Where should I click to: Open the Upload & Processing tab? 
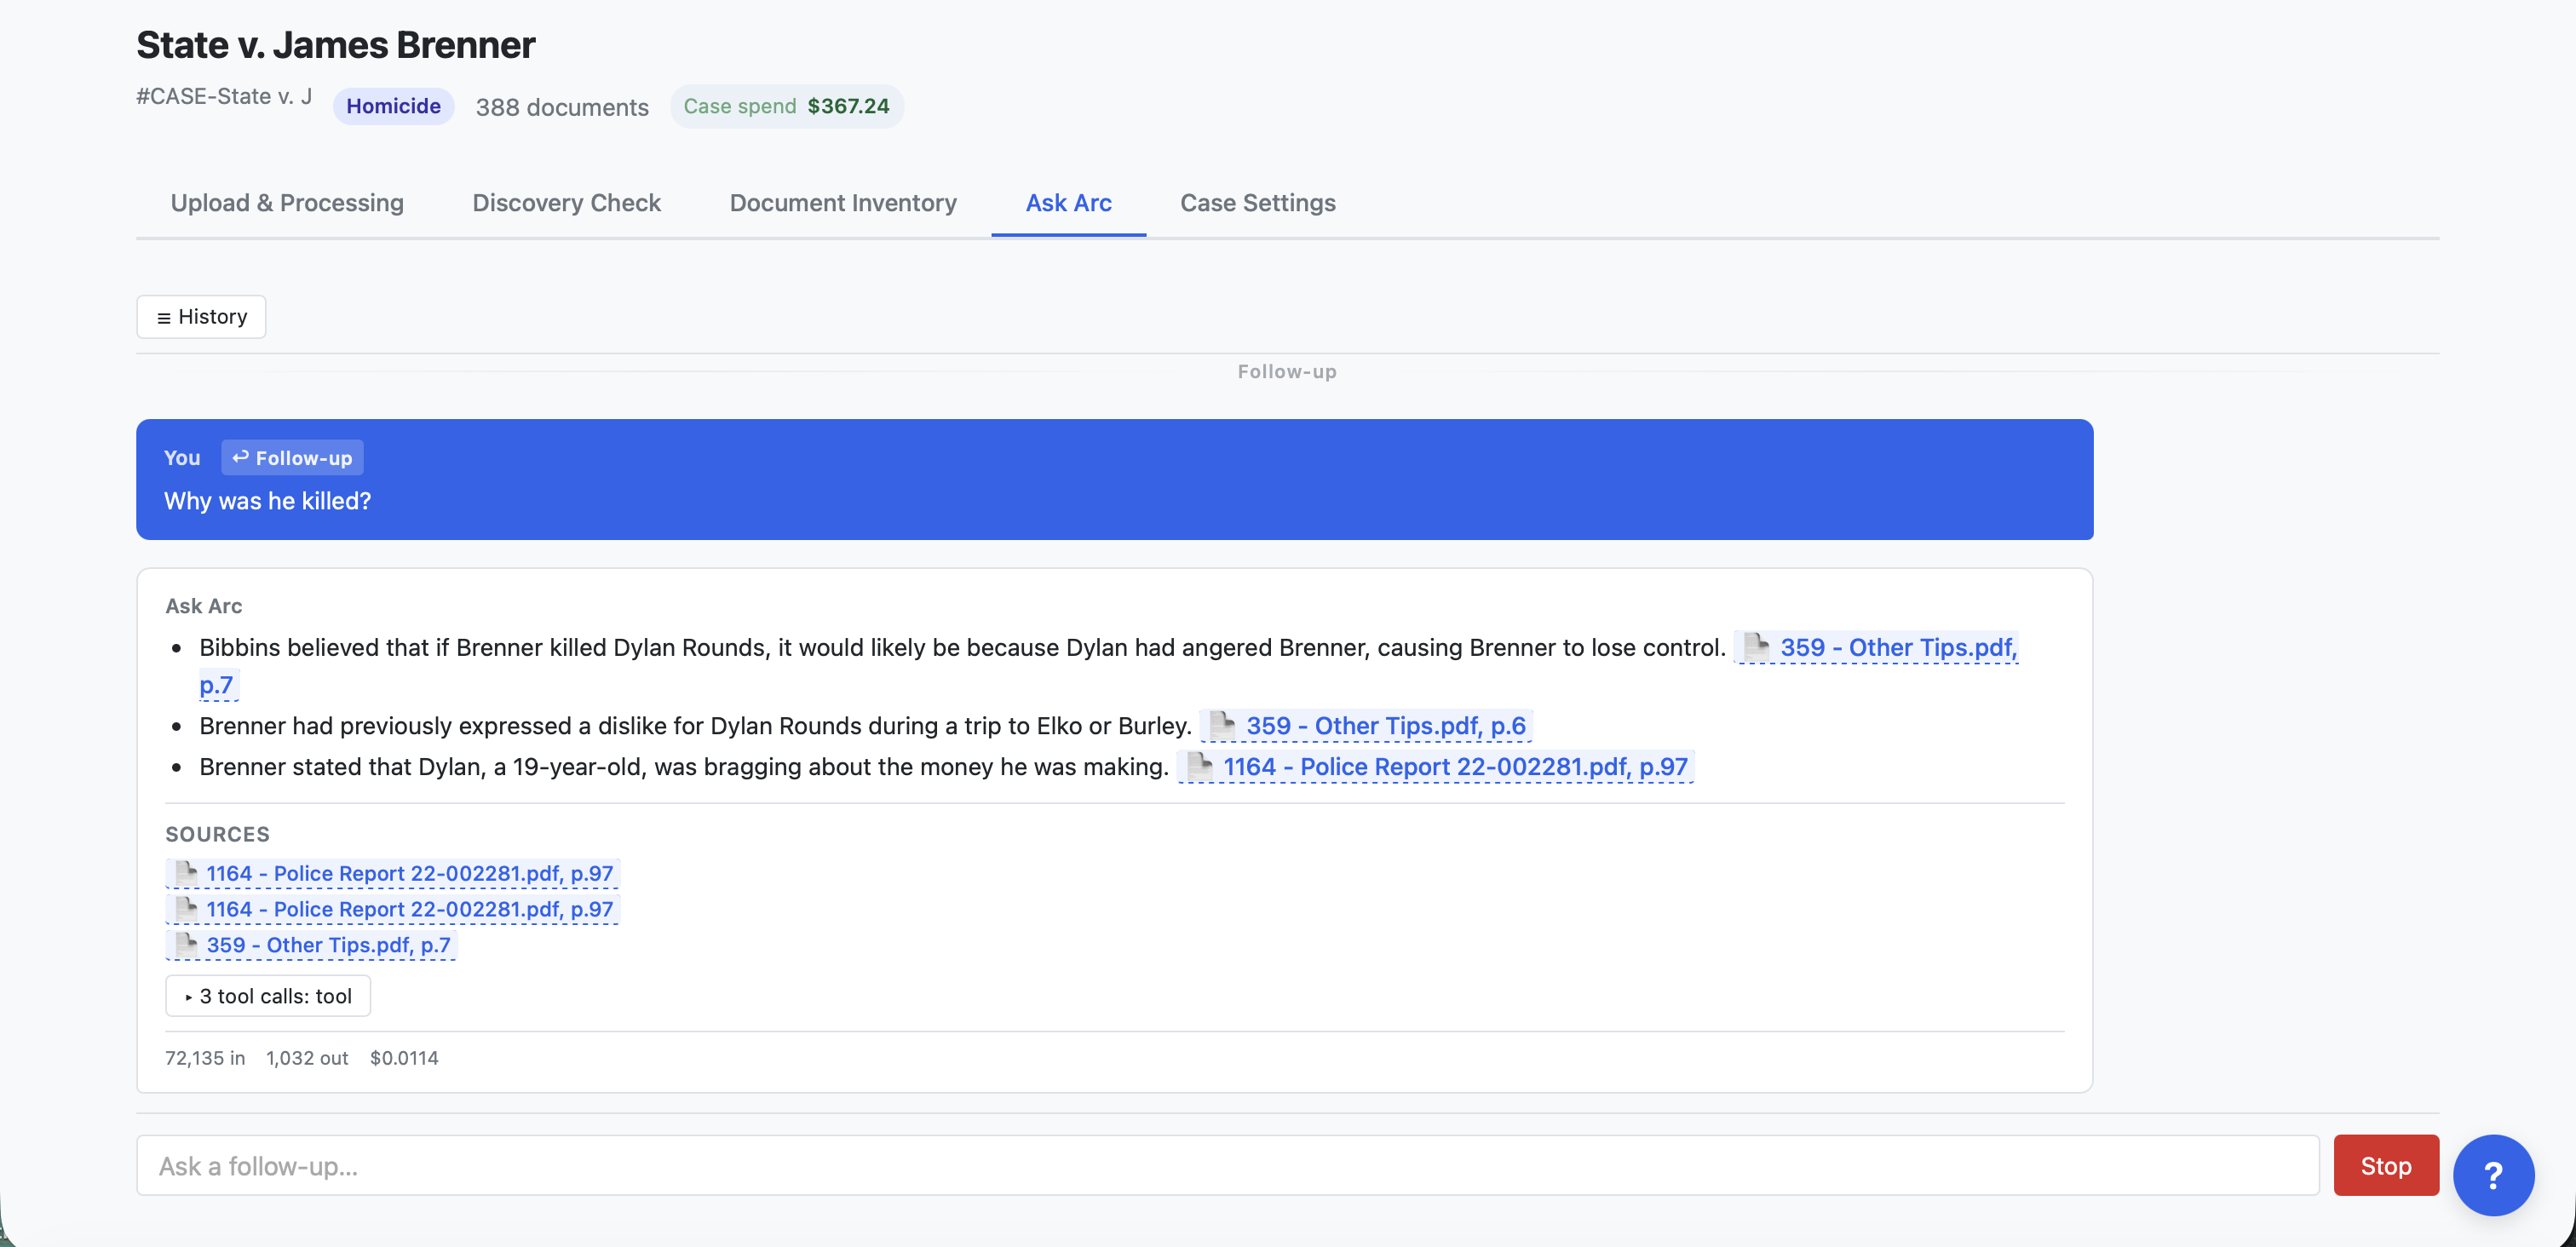(287, 203)
